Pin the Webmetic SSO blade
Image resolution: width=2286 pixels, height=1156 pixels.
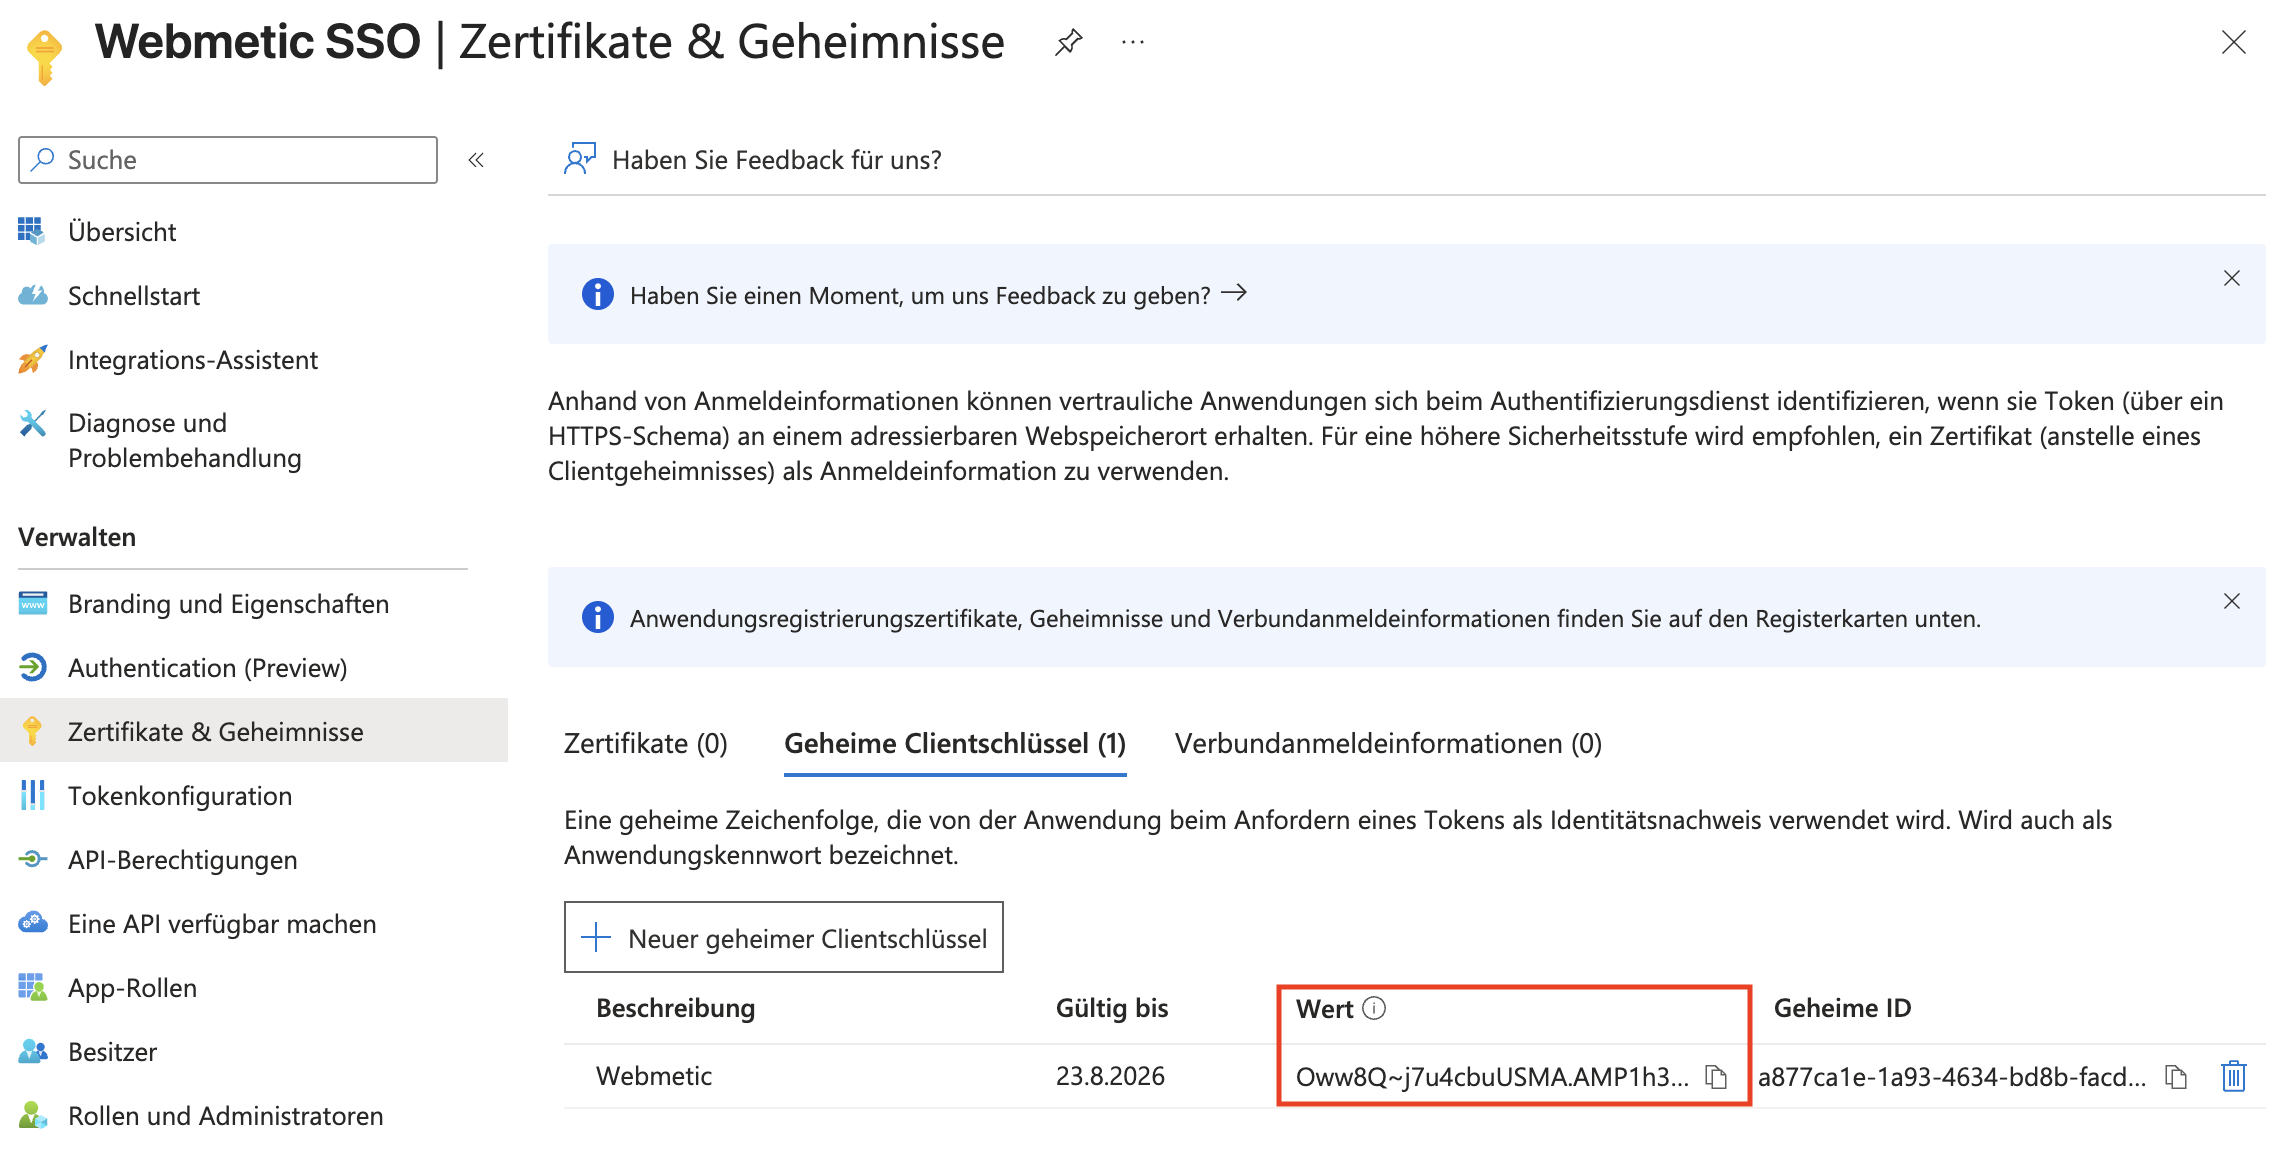pos(1068,42)
